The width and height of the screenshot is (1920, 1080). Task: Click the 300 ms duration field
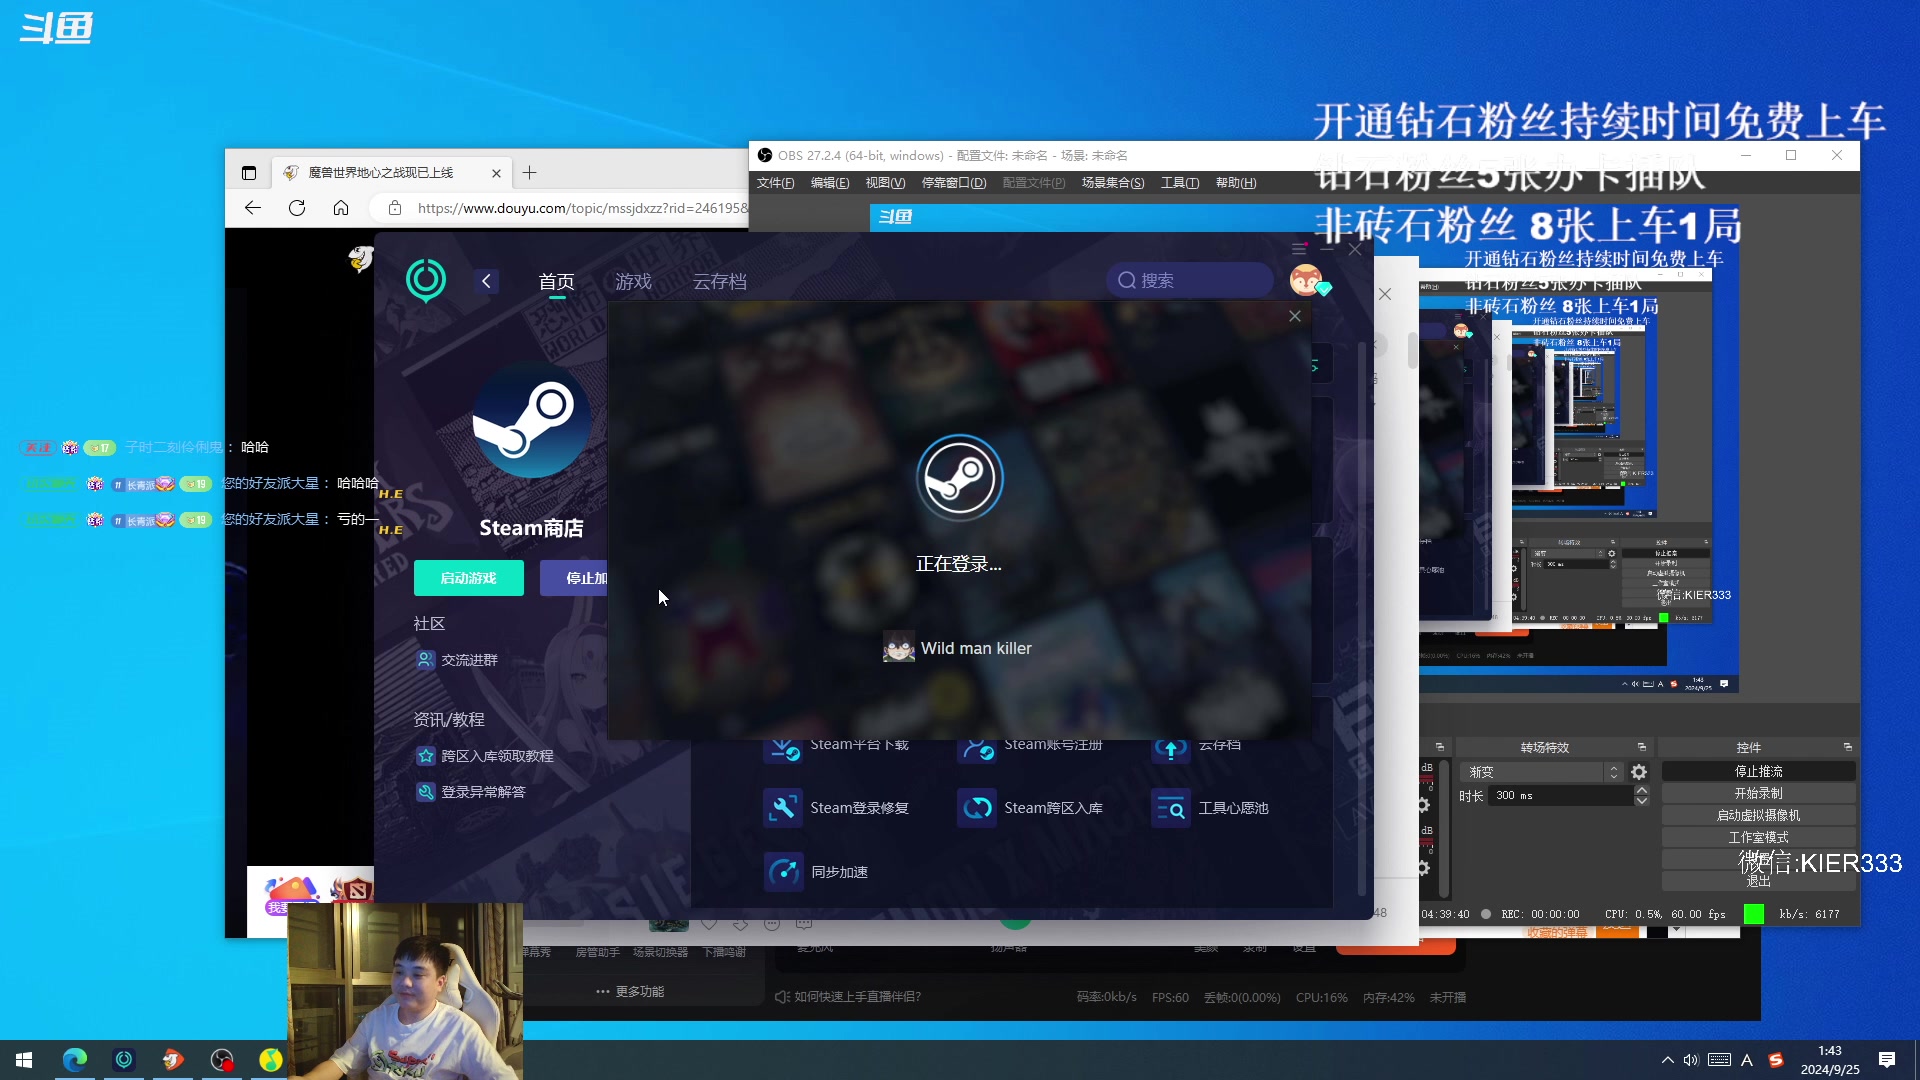[1561, 796]
